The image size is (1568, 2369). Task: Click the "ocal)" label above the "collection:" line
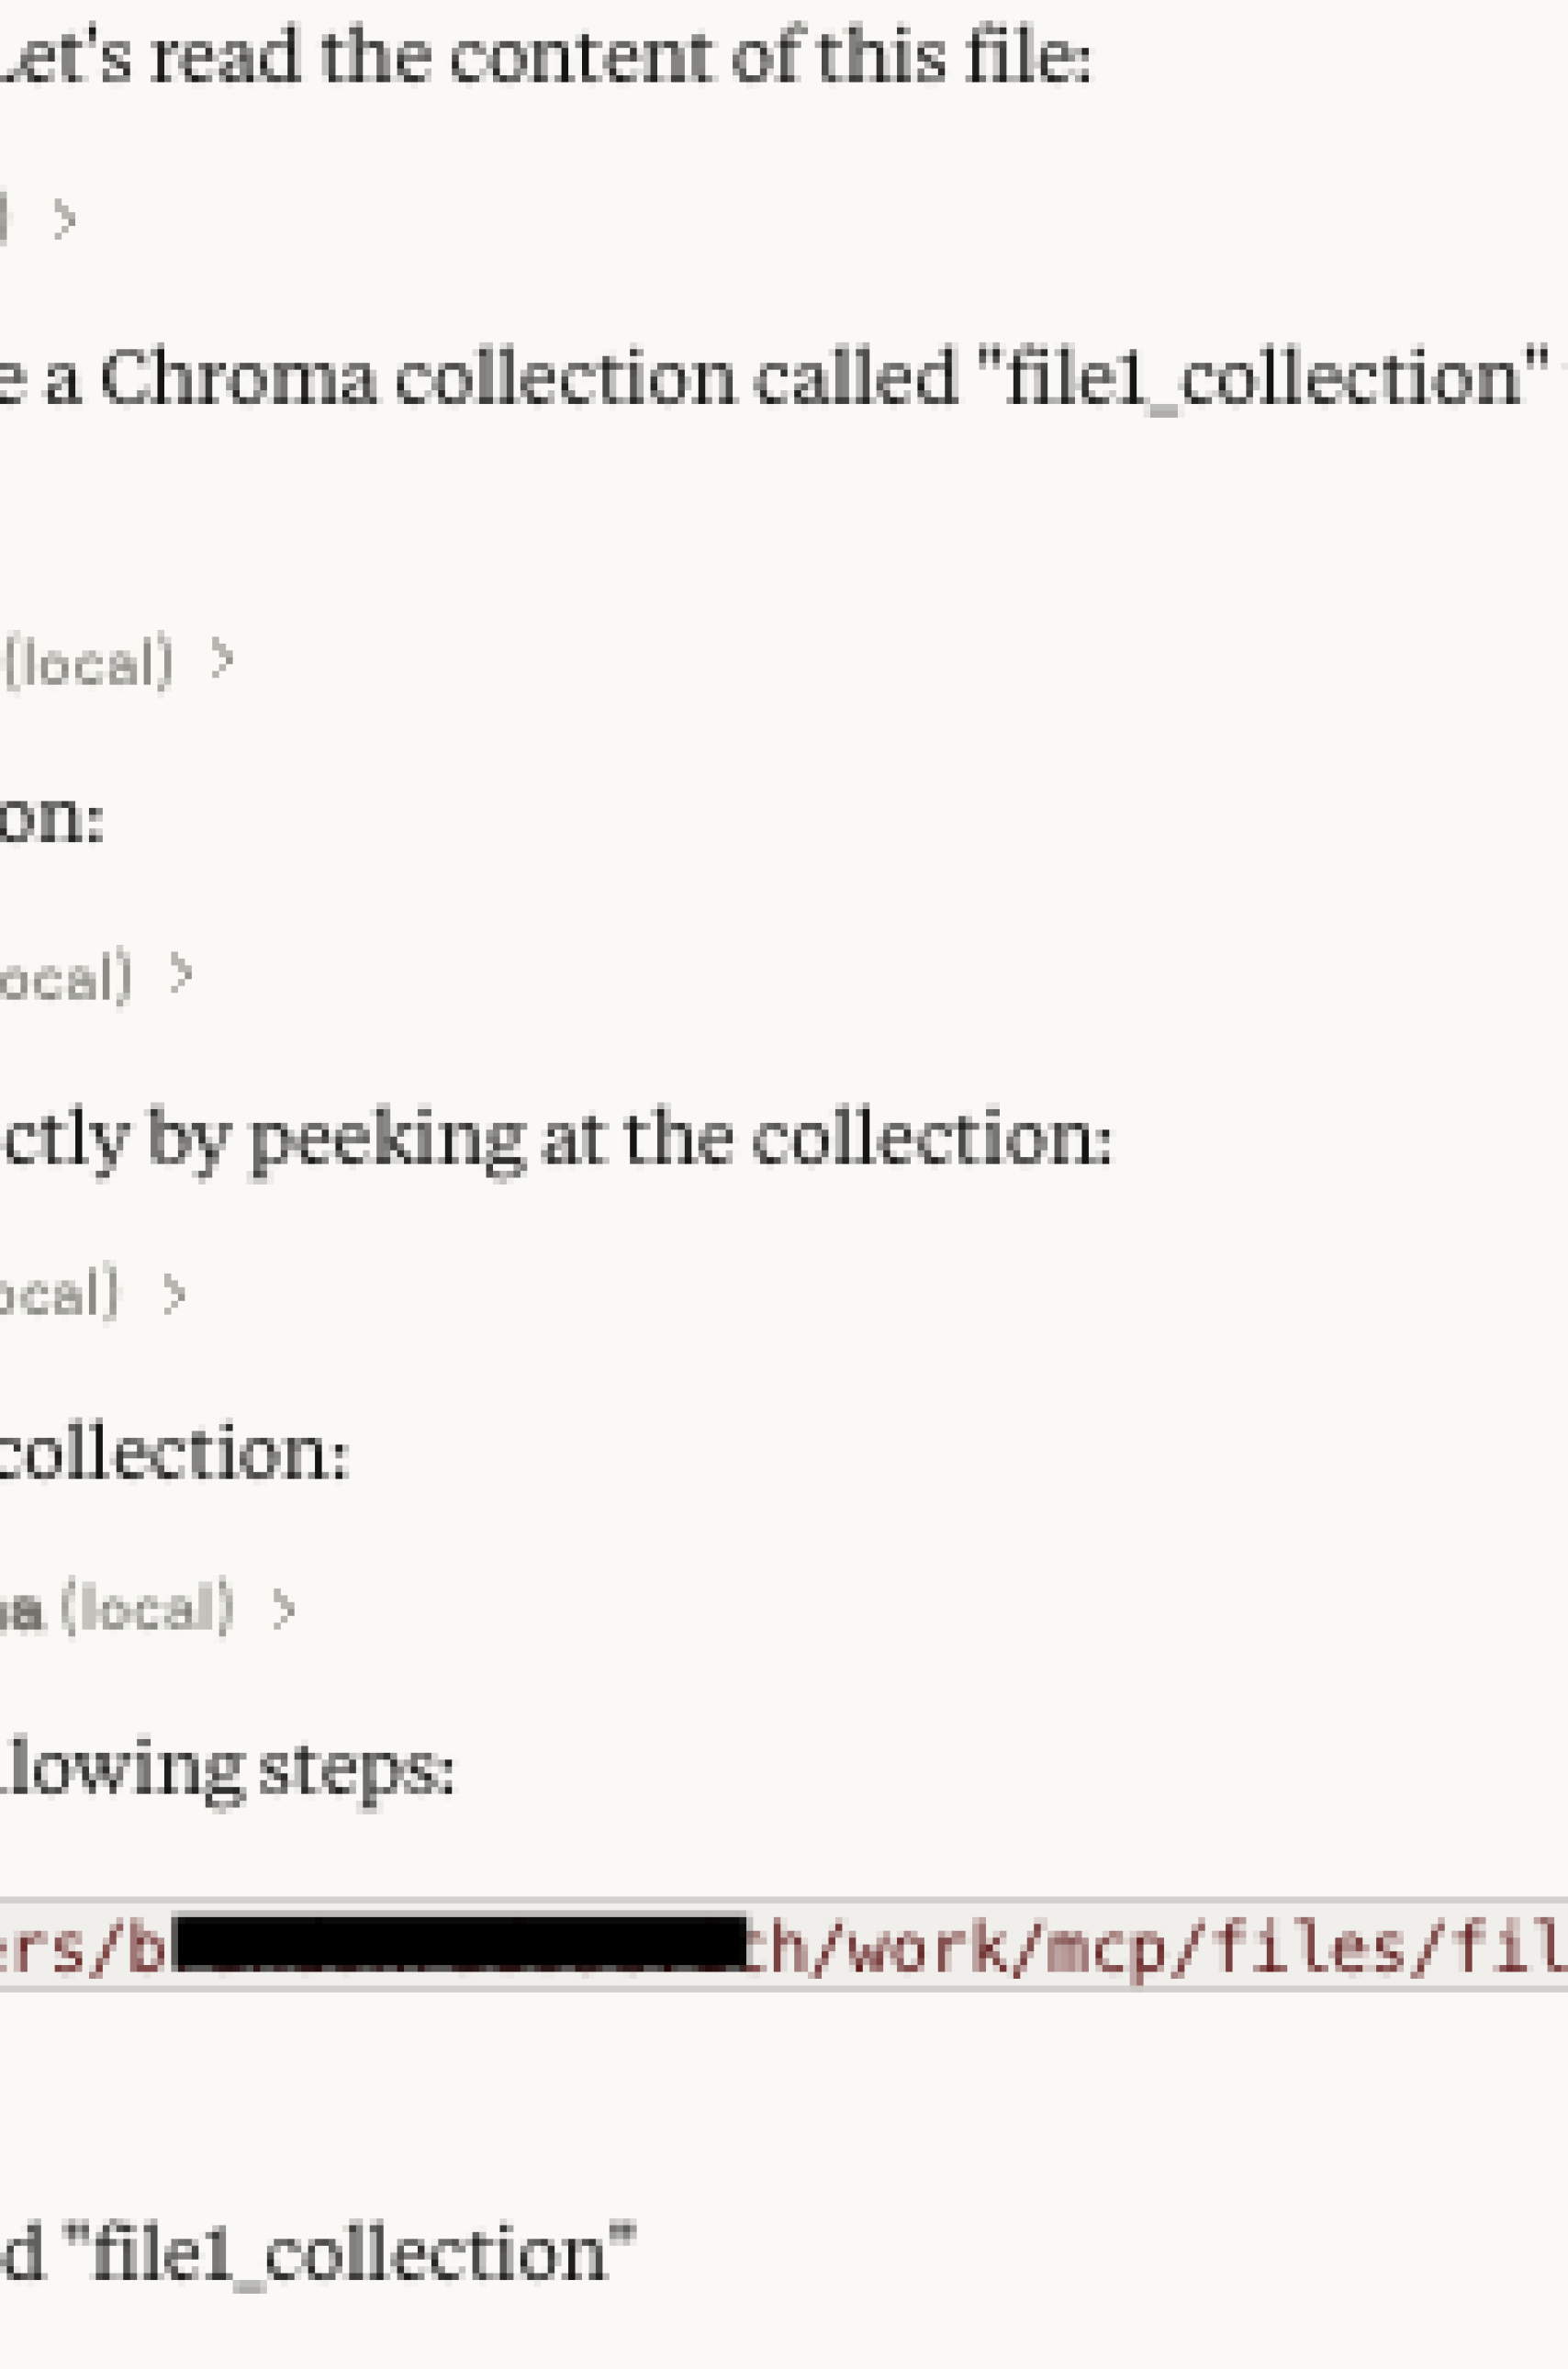point(60,1294)
